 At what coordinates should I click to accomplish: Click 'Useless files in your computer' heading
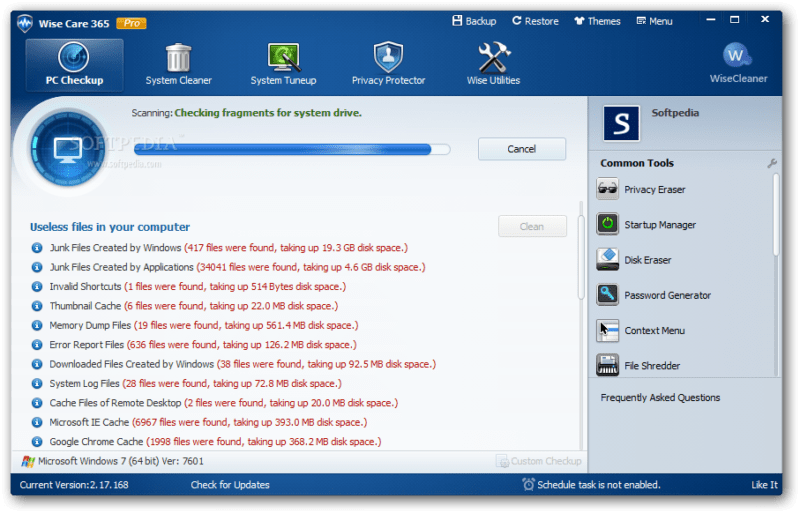pyautogui.click(x=110, y=227)
